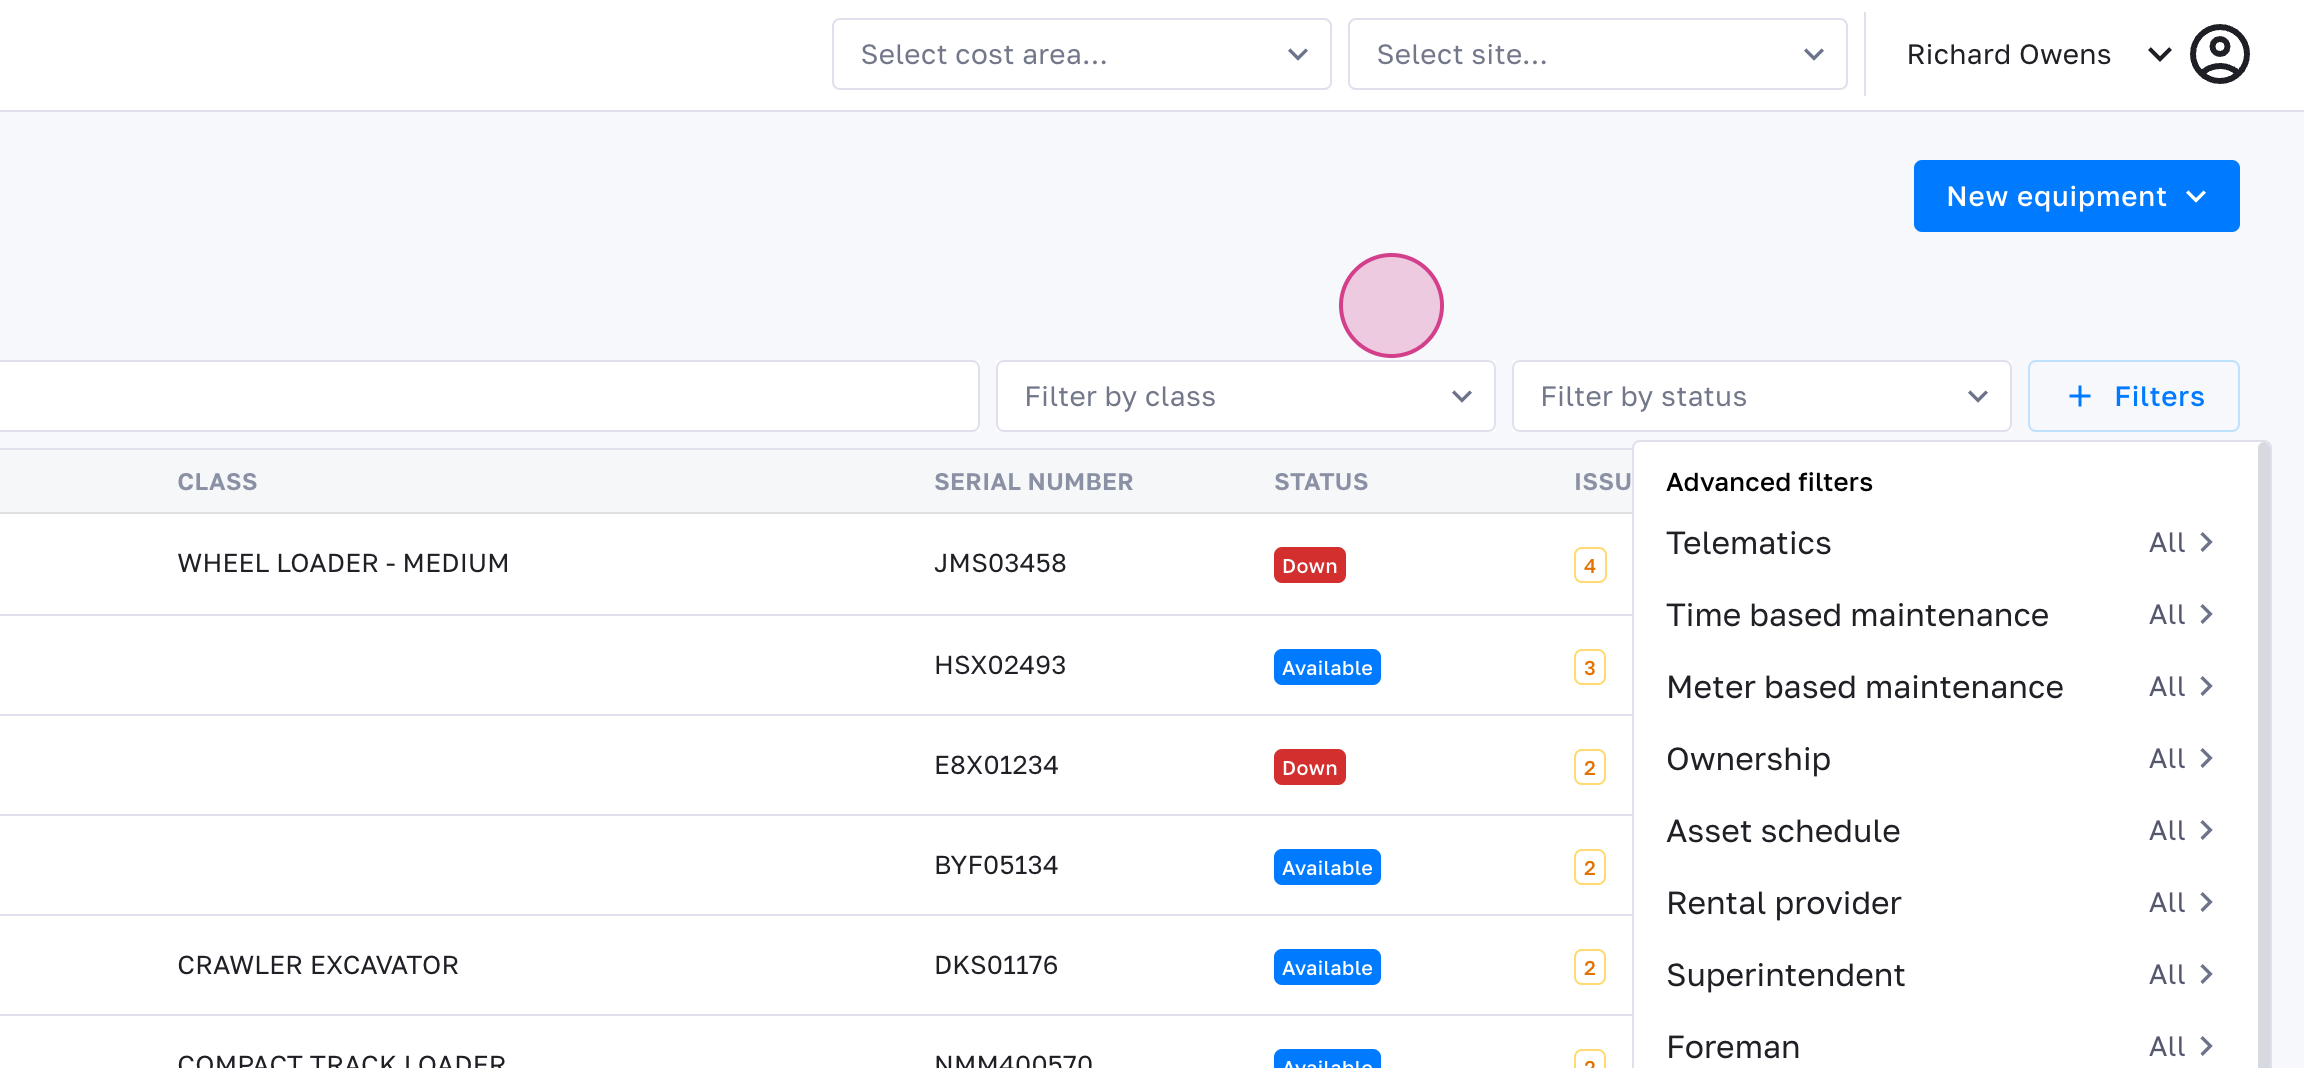Click the issues badge showing 3
The width and height of the screenshot is (2304, 1068).
click(1589, 668)
